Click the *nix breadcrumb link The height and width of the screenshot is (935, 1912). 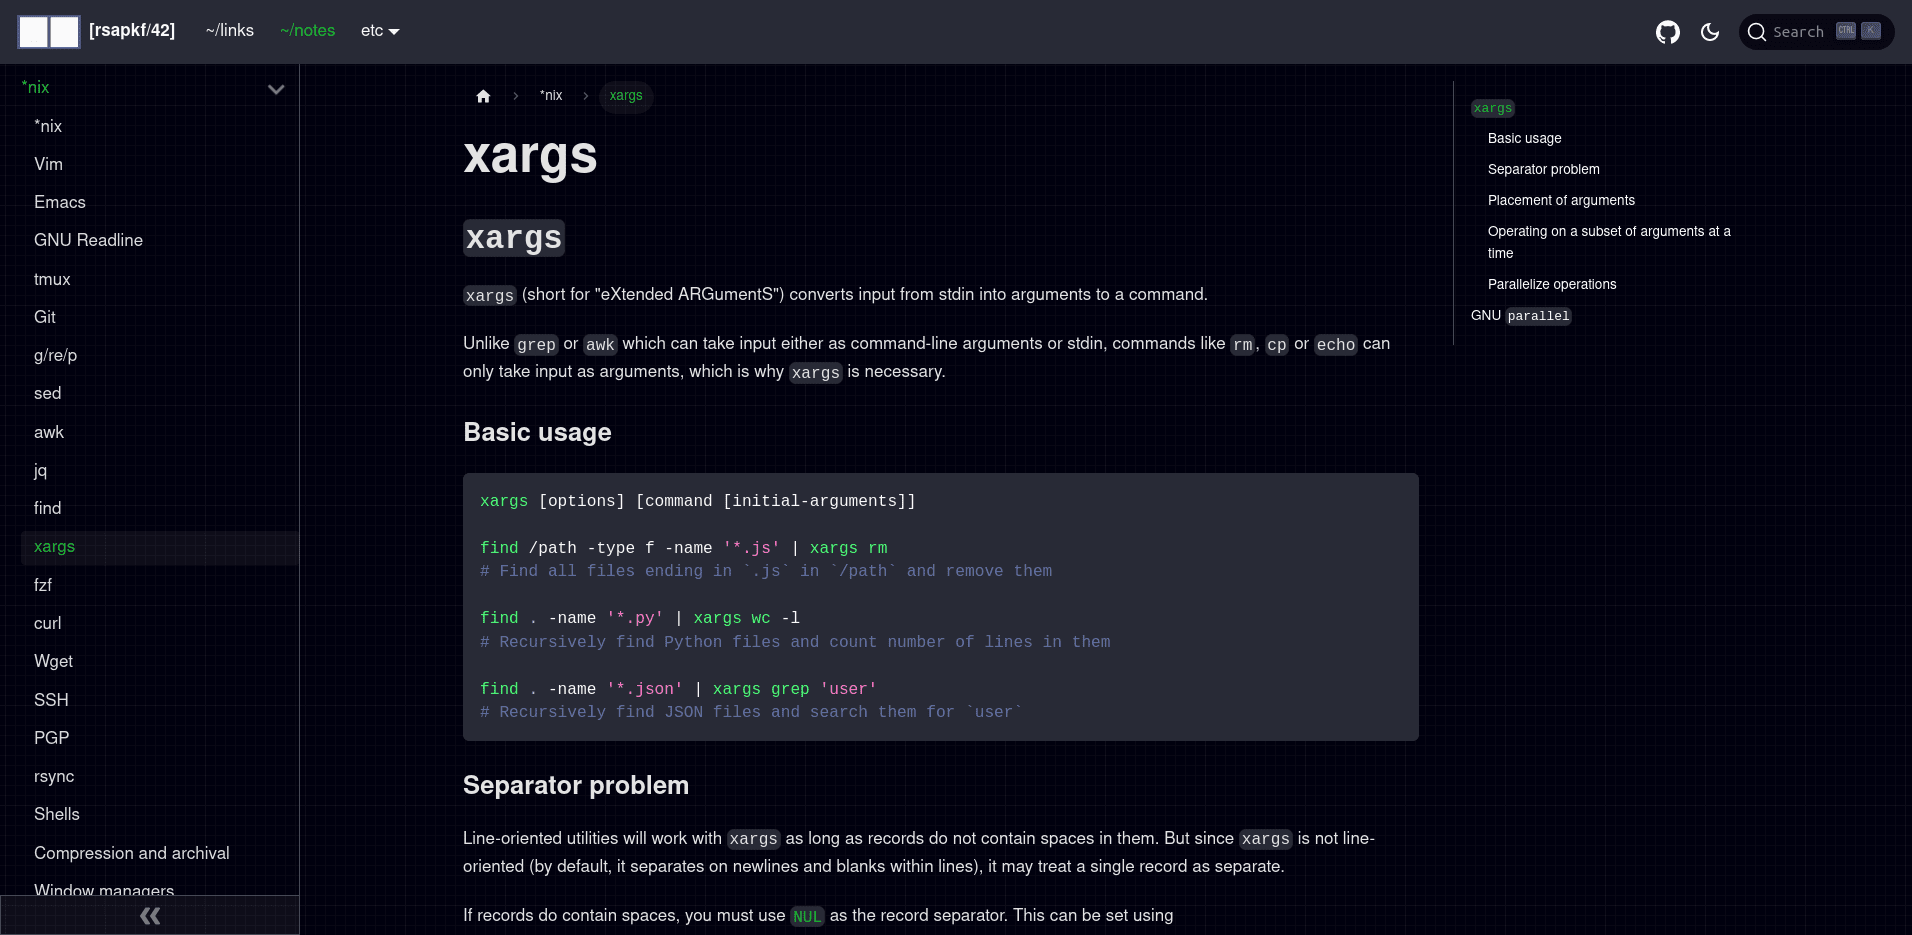551,96
